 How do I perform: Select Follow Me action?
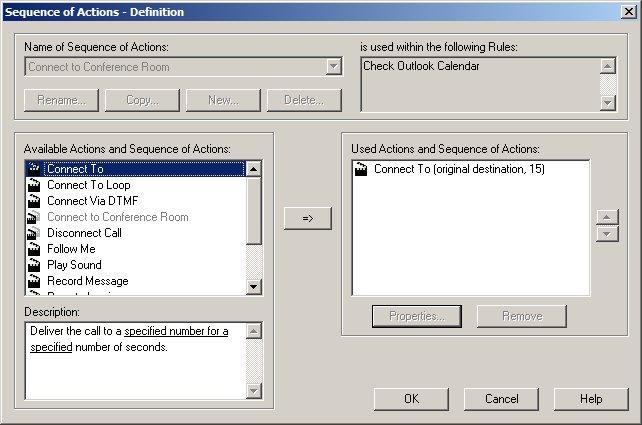[71, 249]
